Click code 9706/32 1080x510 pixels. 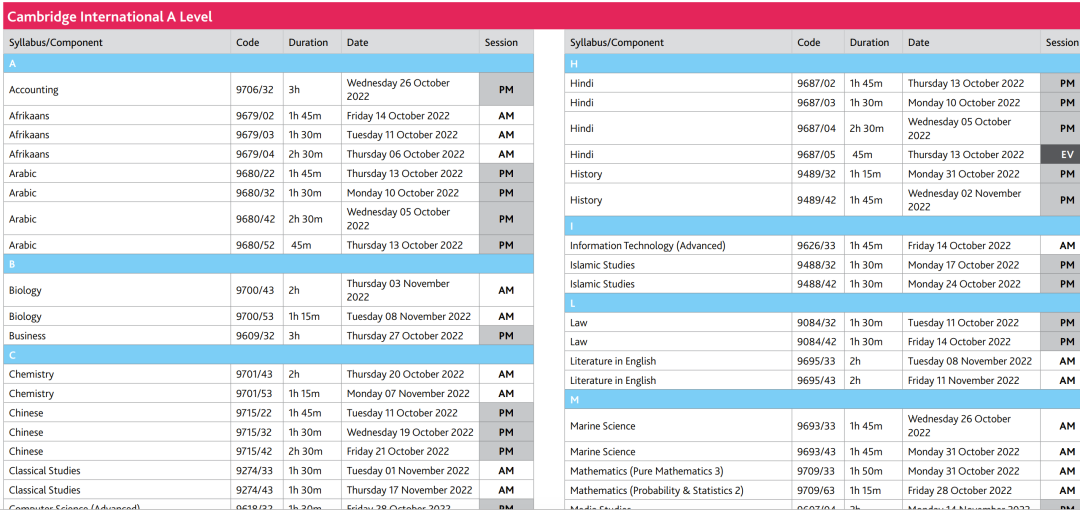255,90
